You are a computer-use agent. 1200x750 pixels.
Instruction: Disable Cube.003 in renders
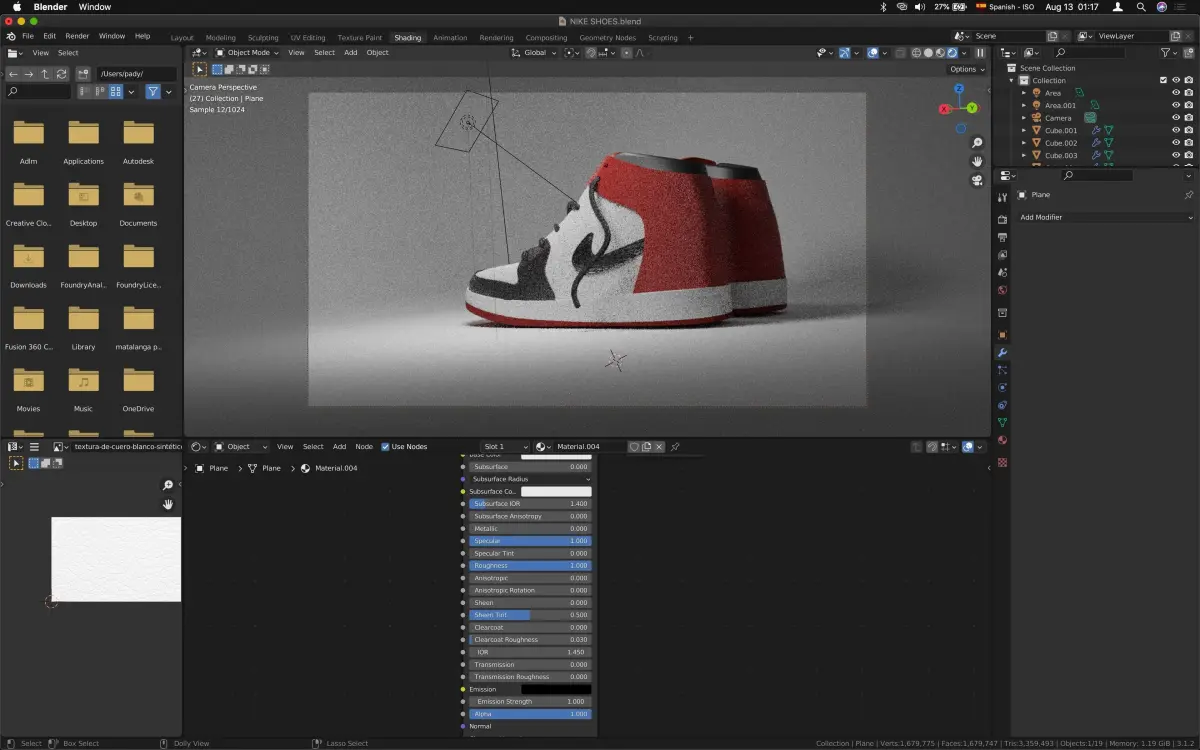tap(1188, 155)
